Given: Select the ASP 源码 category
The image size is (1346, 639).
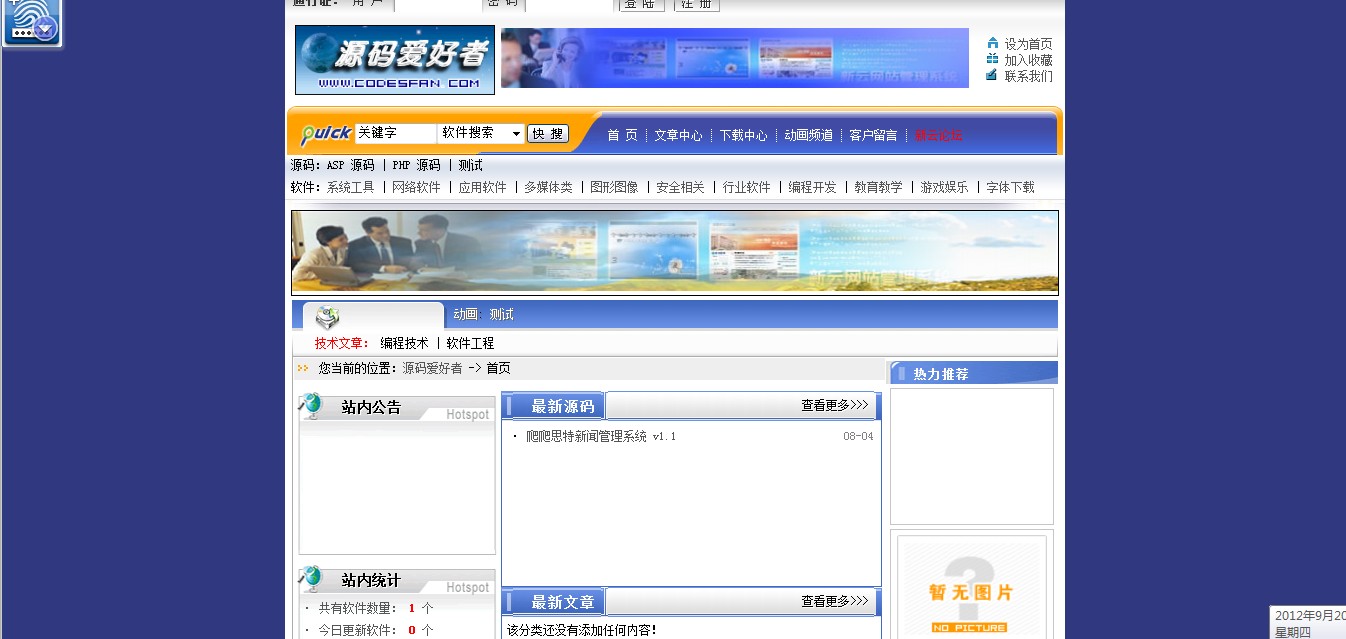Looking at the screenshot, I should [350, 165].
